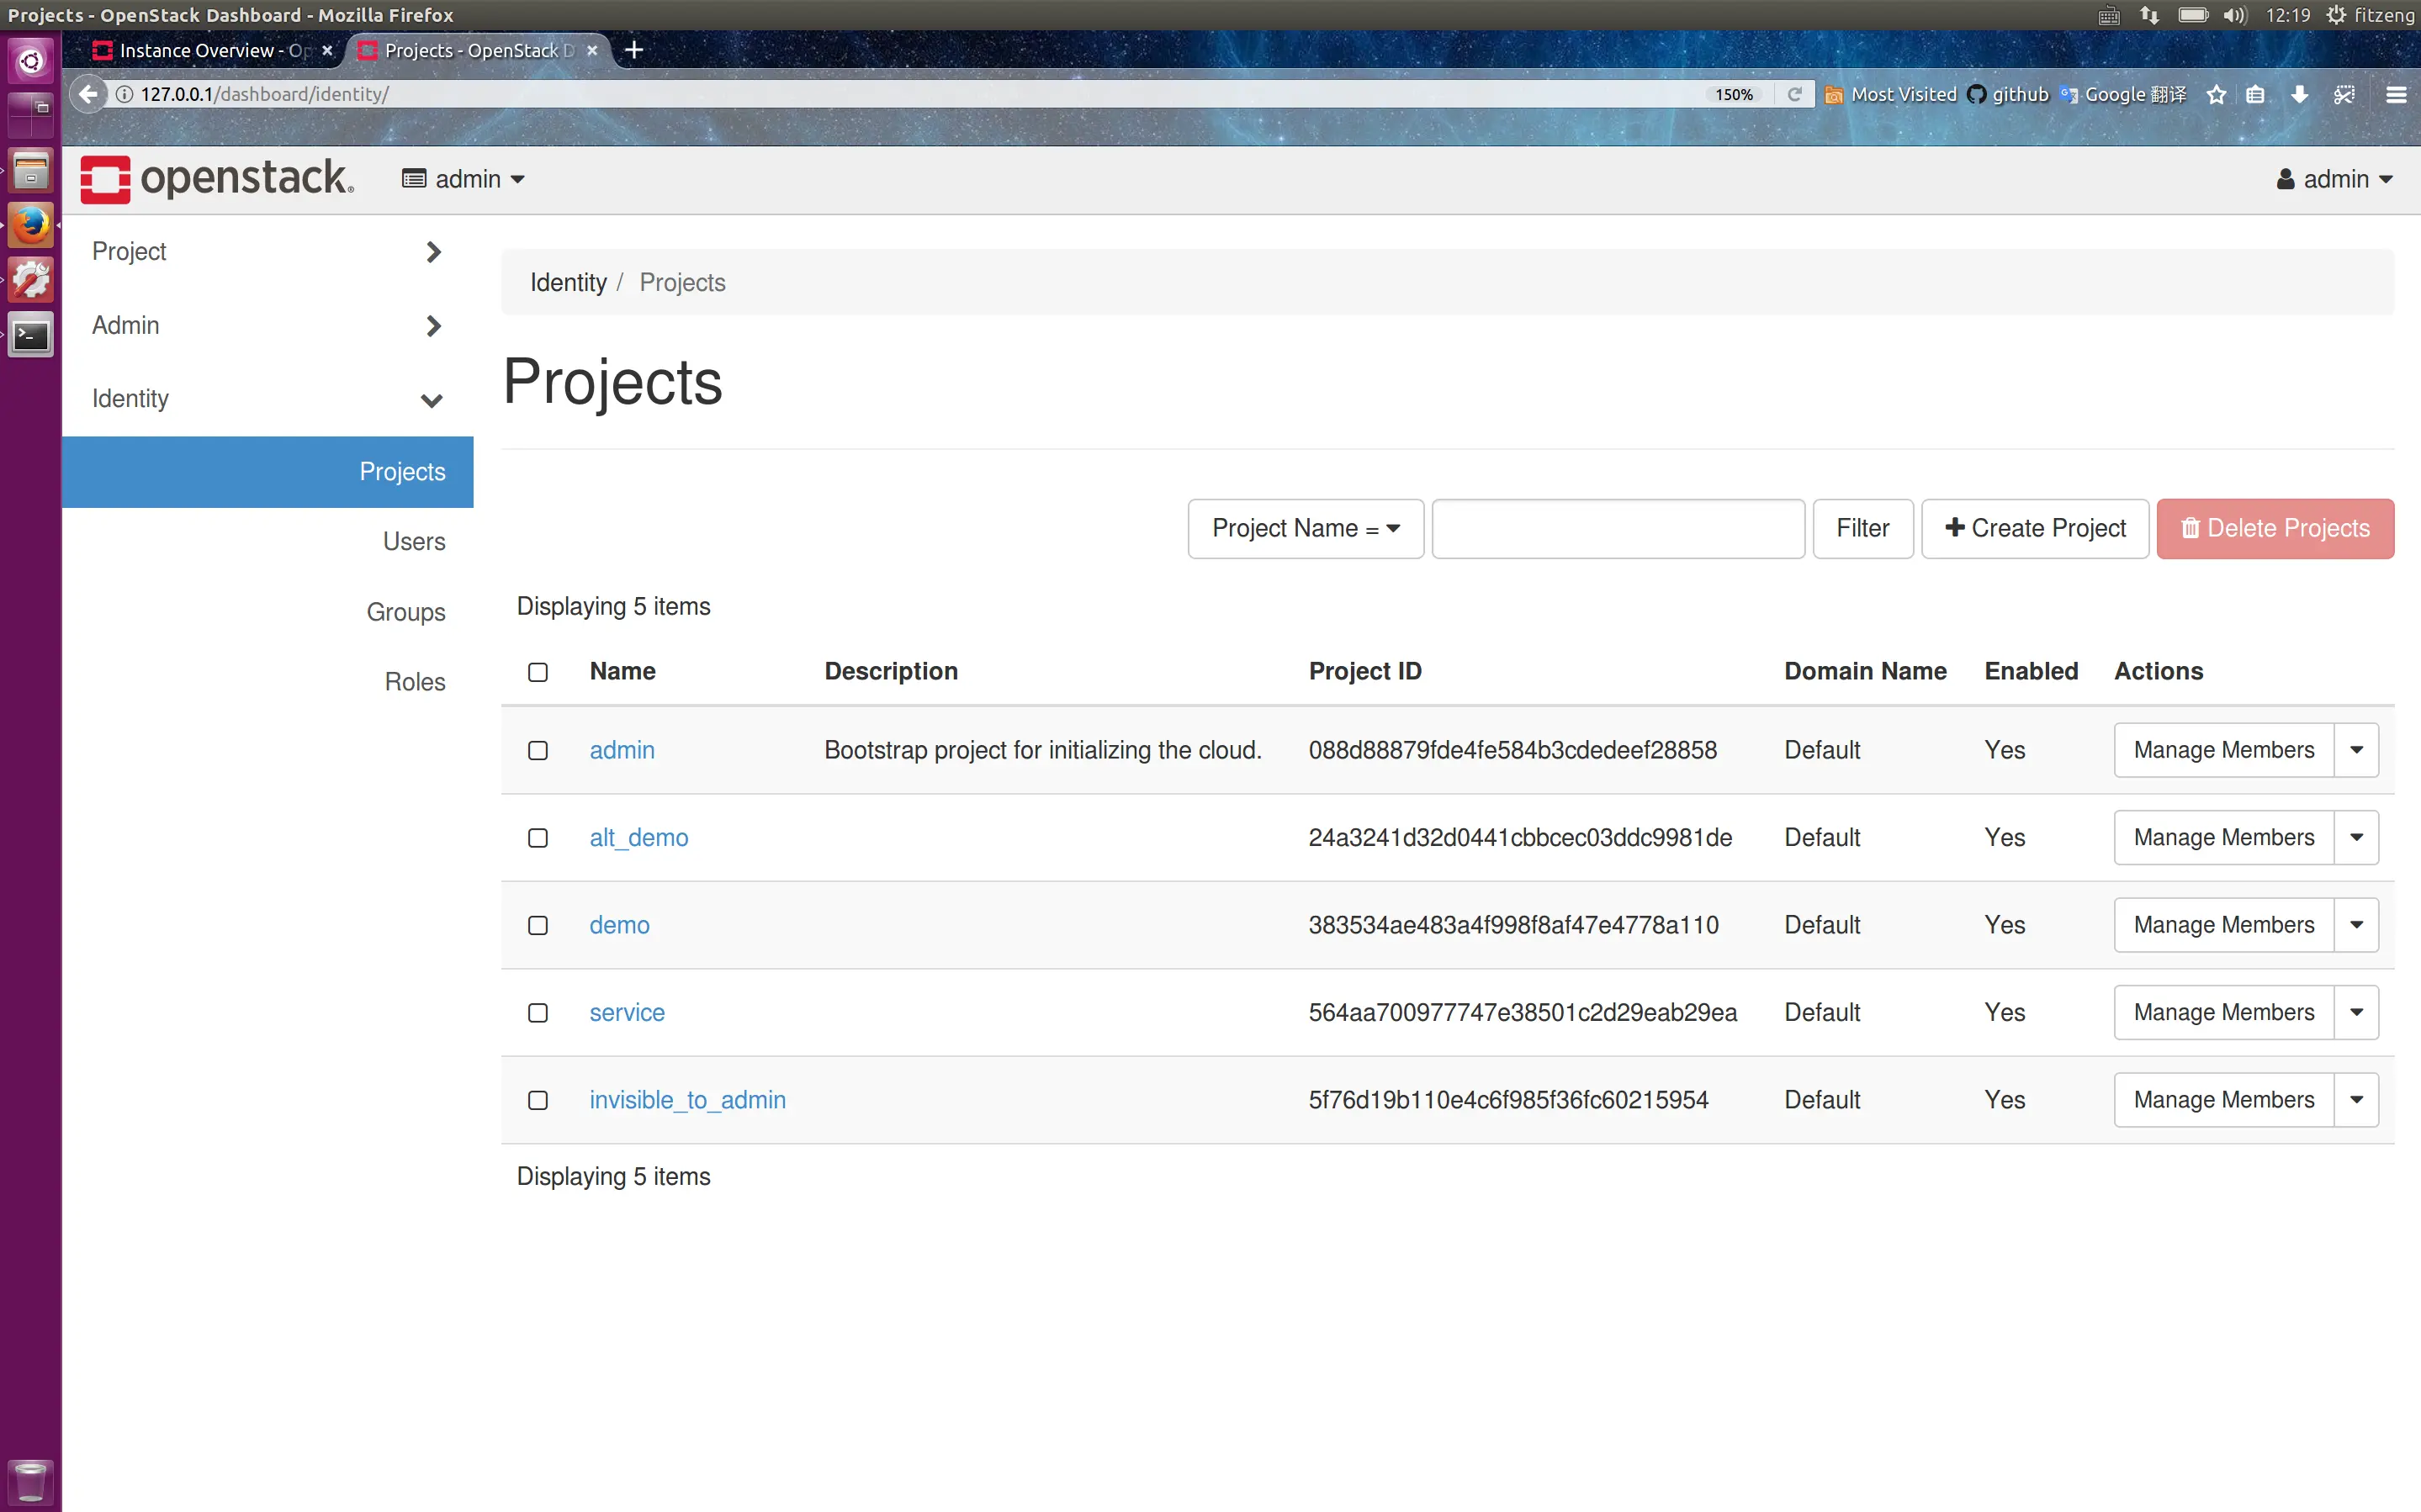Click the browser back arrow button
Screen dimensions: 2421x1512
pos(89,94)
